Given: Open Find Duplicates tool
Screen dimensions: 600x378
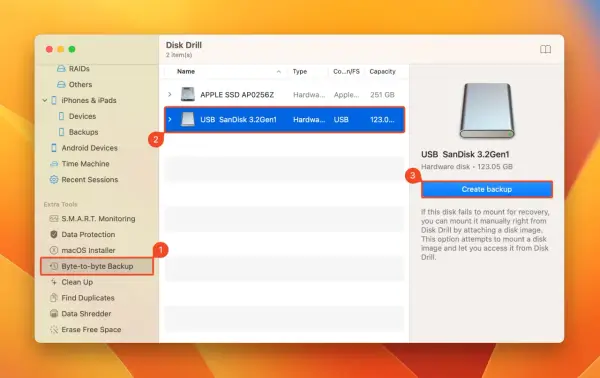Looking at the screenshot, I should pyautogui.click(x=88, y=298).
